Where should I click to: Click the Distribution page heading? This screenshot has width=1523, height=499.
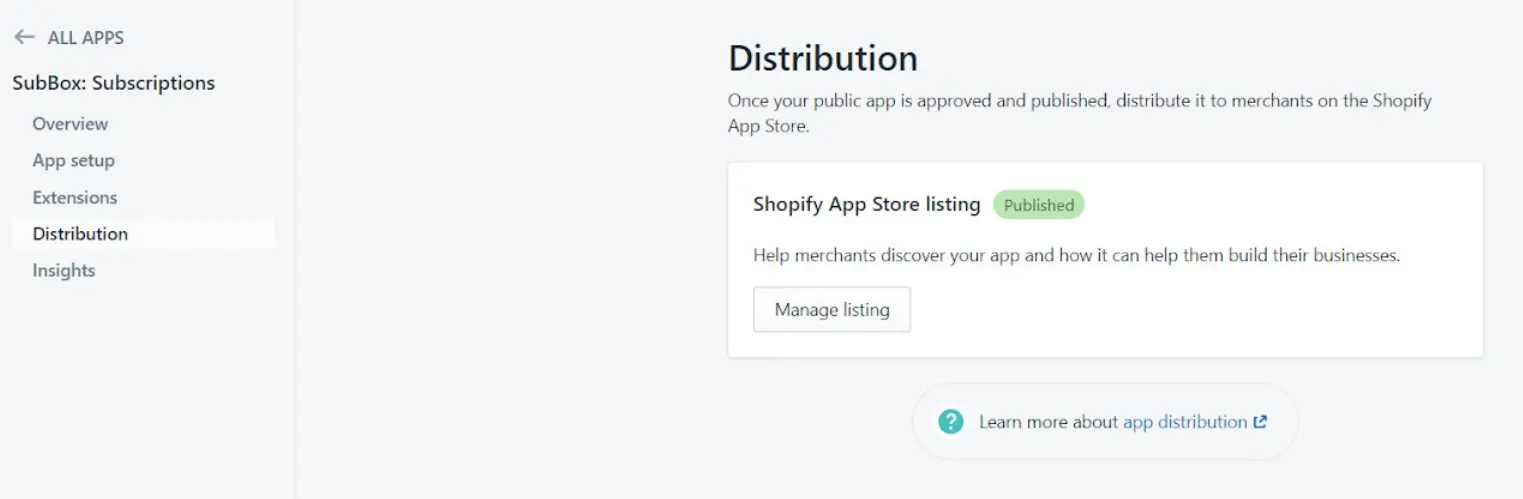(822, 58)
